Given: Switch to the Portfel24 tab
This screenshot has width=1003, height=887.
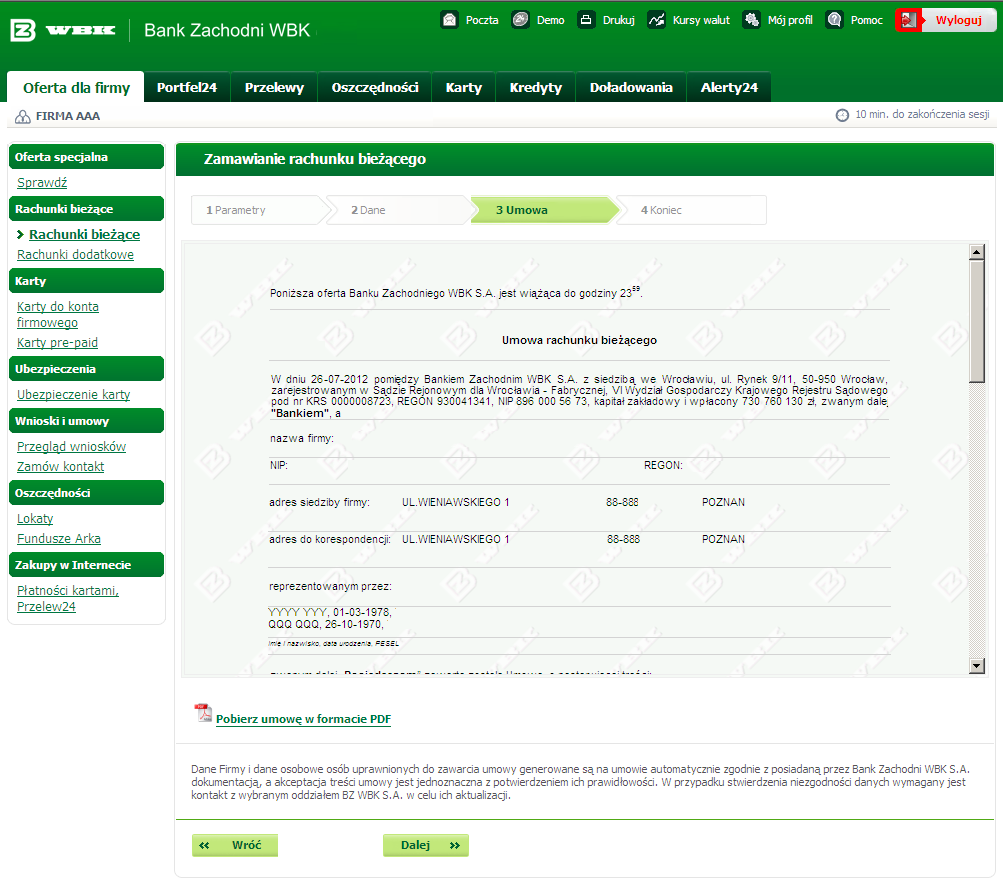Looking at the screenshot, I should tap(187, 87).
